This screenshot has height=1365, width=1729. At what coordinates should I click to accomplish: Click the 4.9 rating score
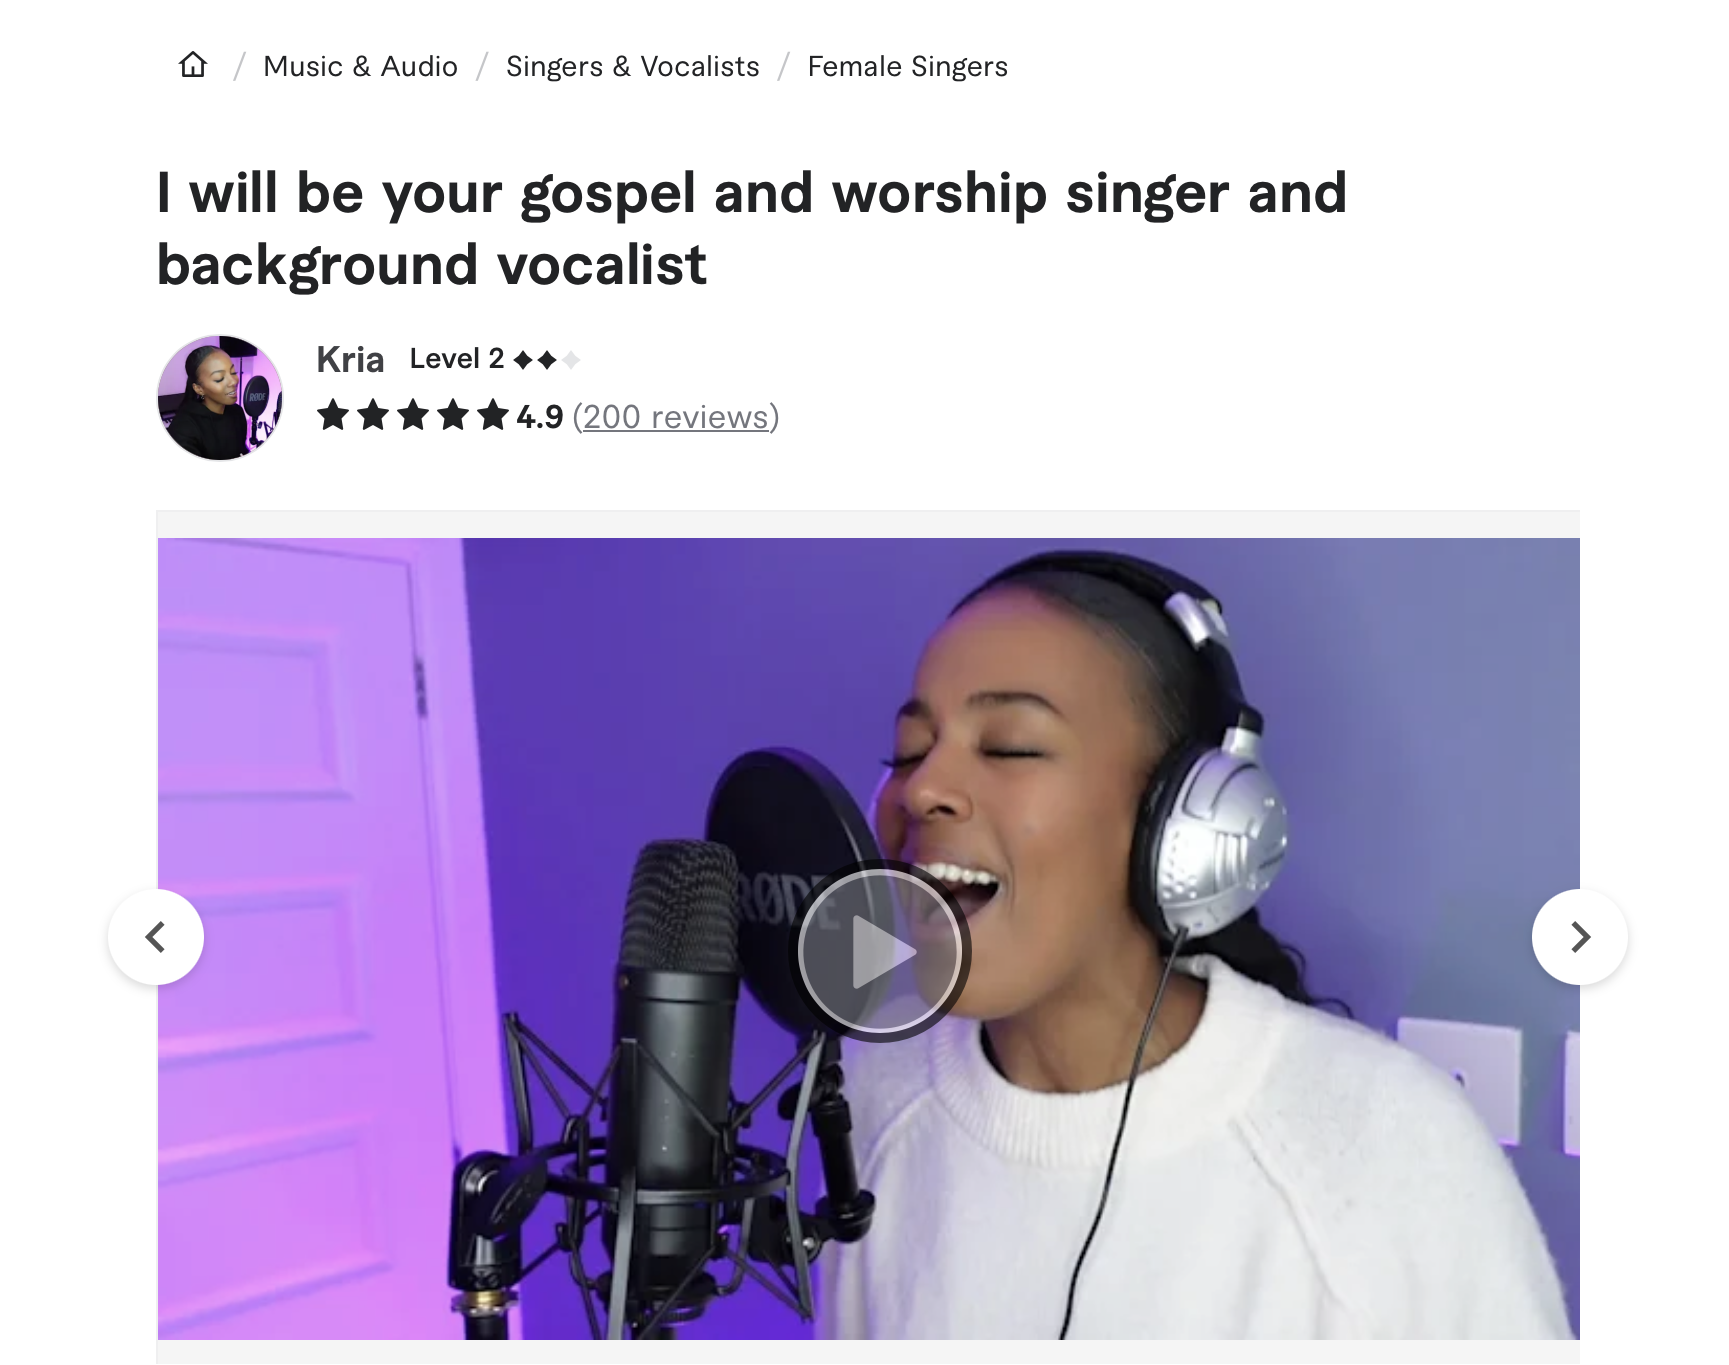[x=540, y=417]
